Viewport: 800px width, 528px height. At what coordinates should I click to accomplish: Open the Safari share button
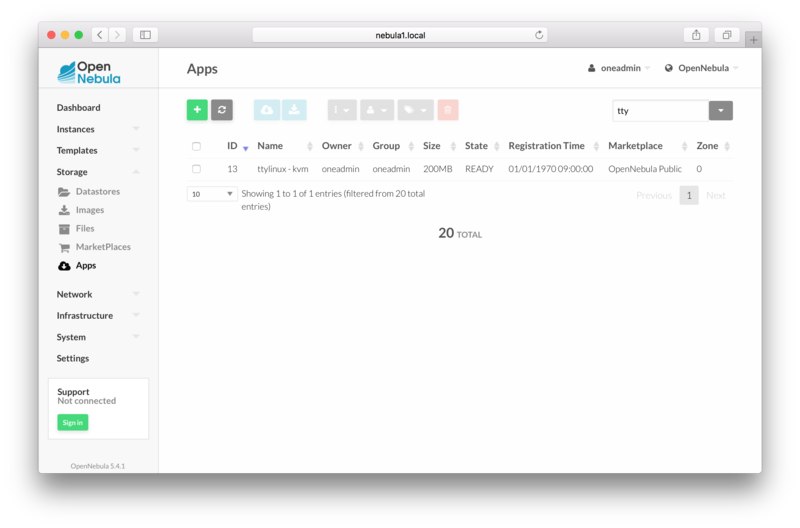pos(696,35)
